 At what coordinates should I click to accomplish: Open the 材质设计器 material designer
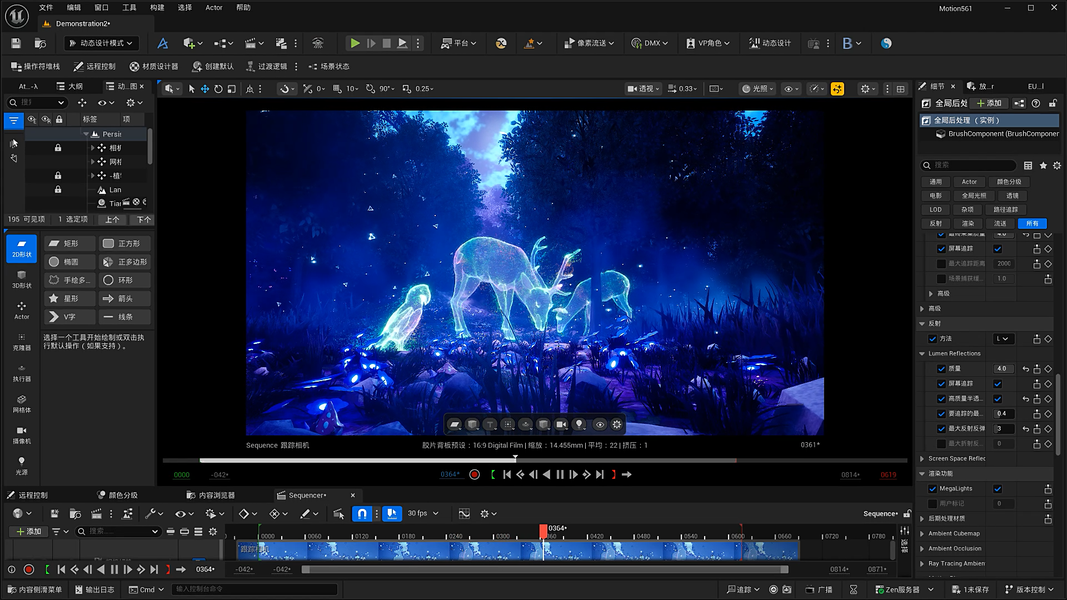click(154, 66)
